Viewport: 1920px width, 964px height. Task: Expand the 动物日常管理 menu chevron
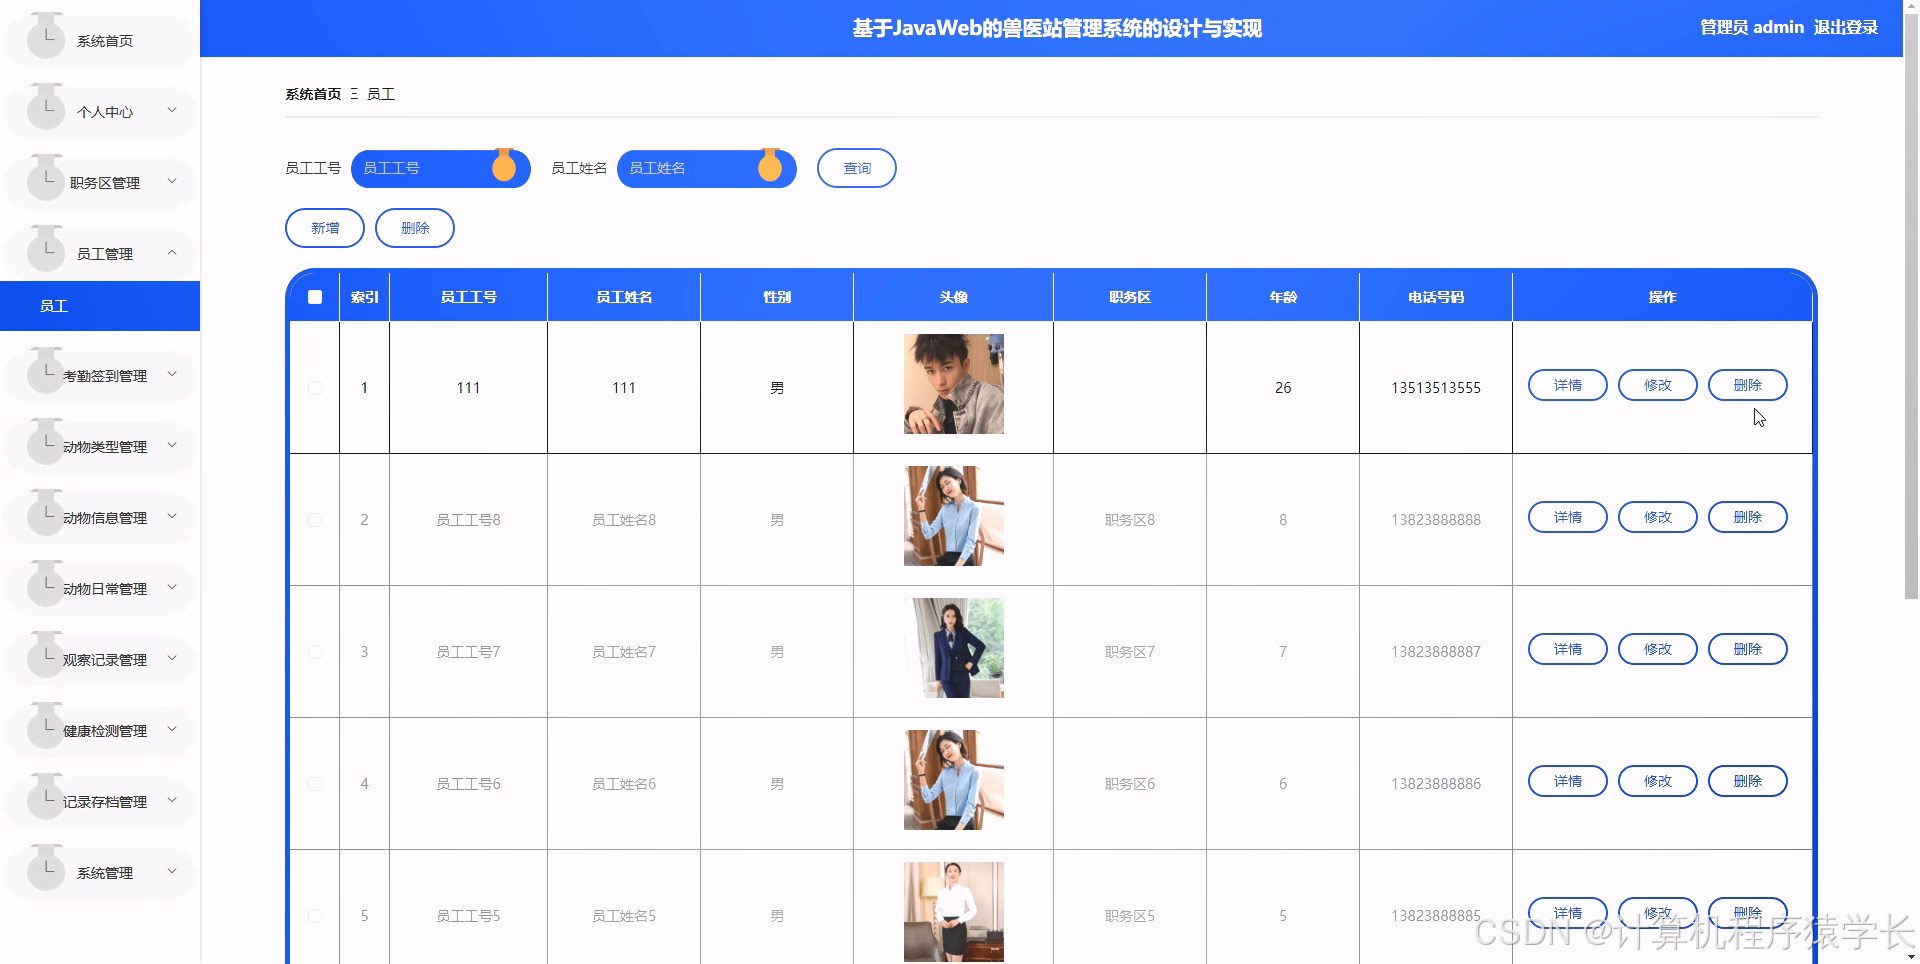172,587
